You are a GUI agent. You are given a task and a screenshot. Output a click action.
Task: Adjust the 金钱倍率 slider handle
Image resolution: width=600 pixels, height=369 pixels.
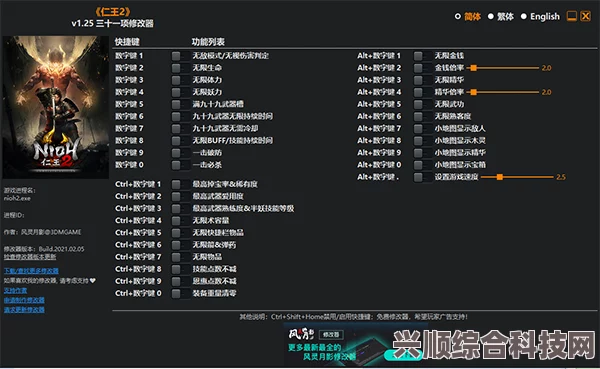coord(474,68)
